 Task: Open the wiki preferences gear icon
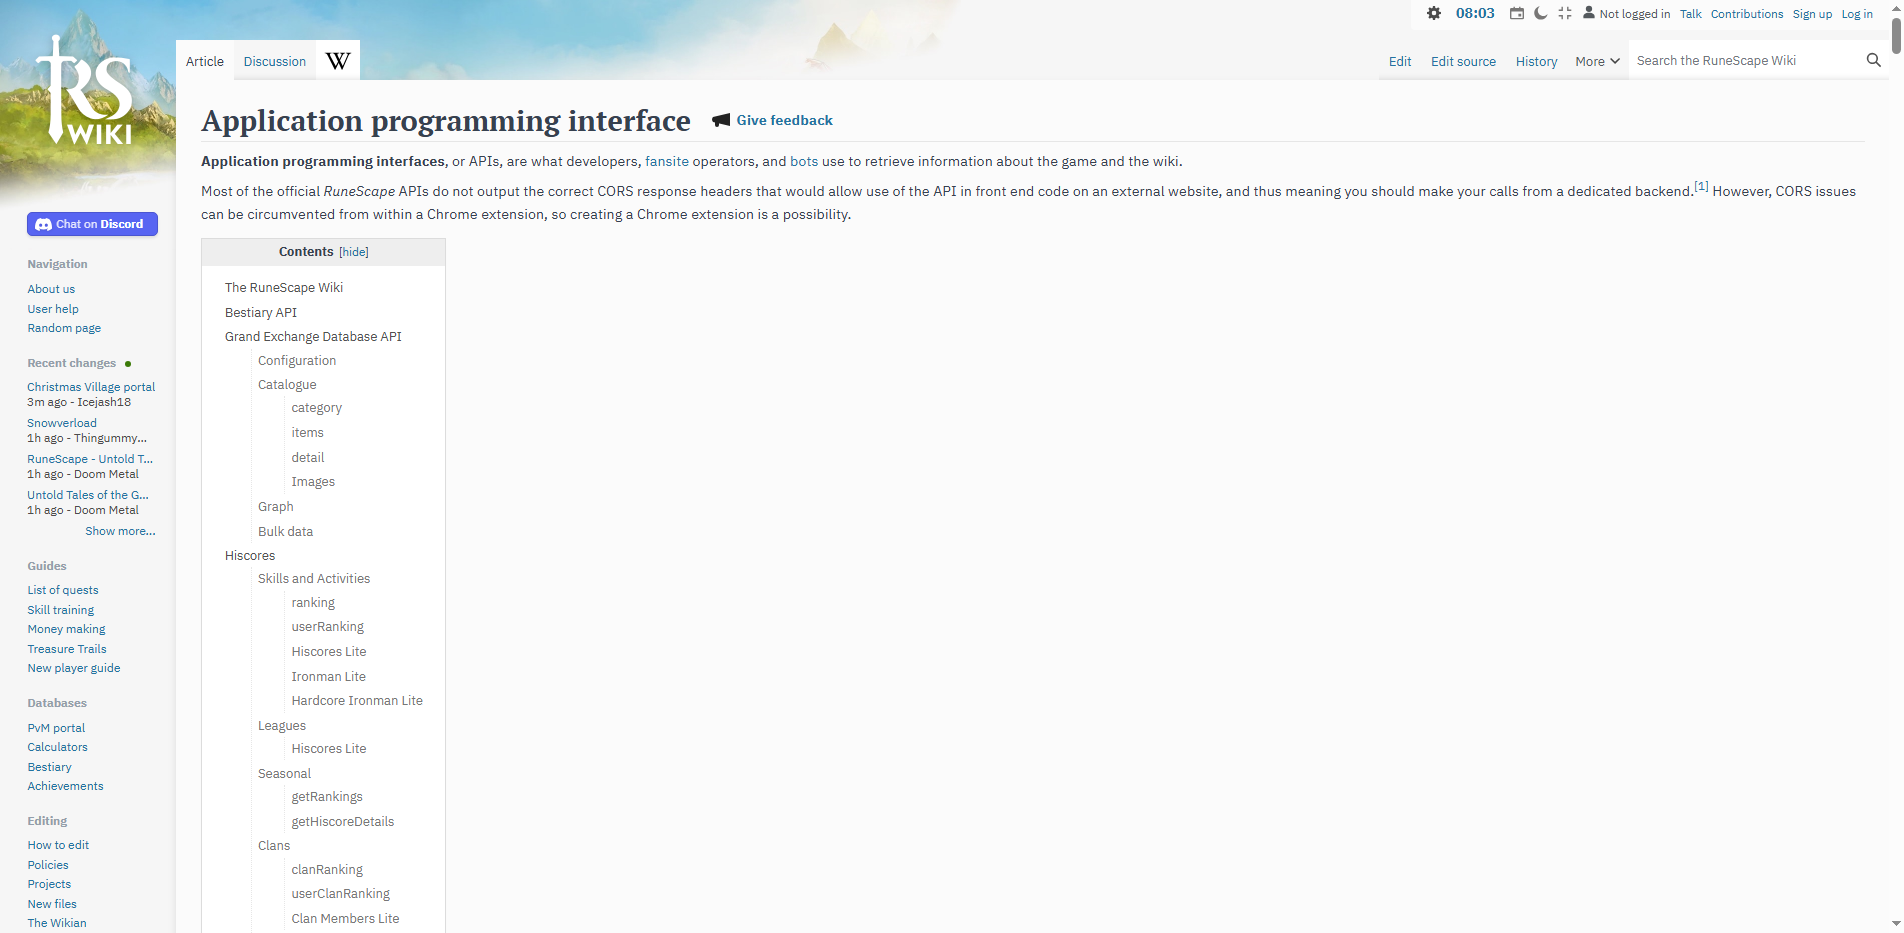1434,13
